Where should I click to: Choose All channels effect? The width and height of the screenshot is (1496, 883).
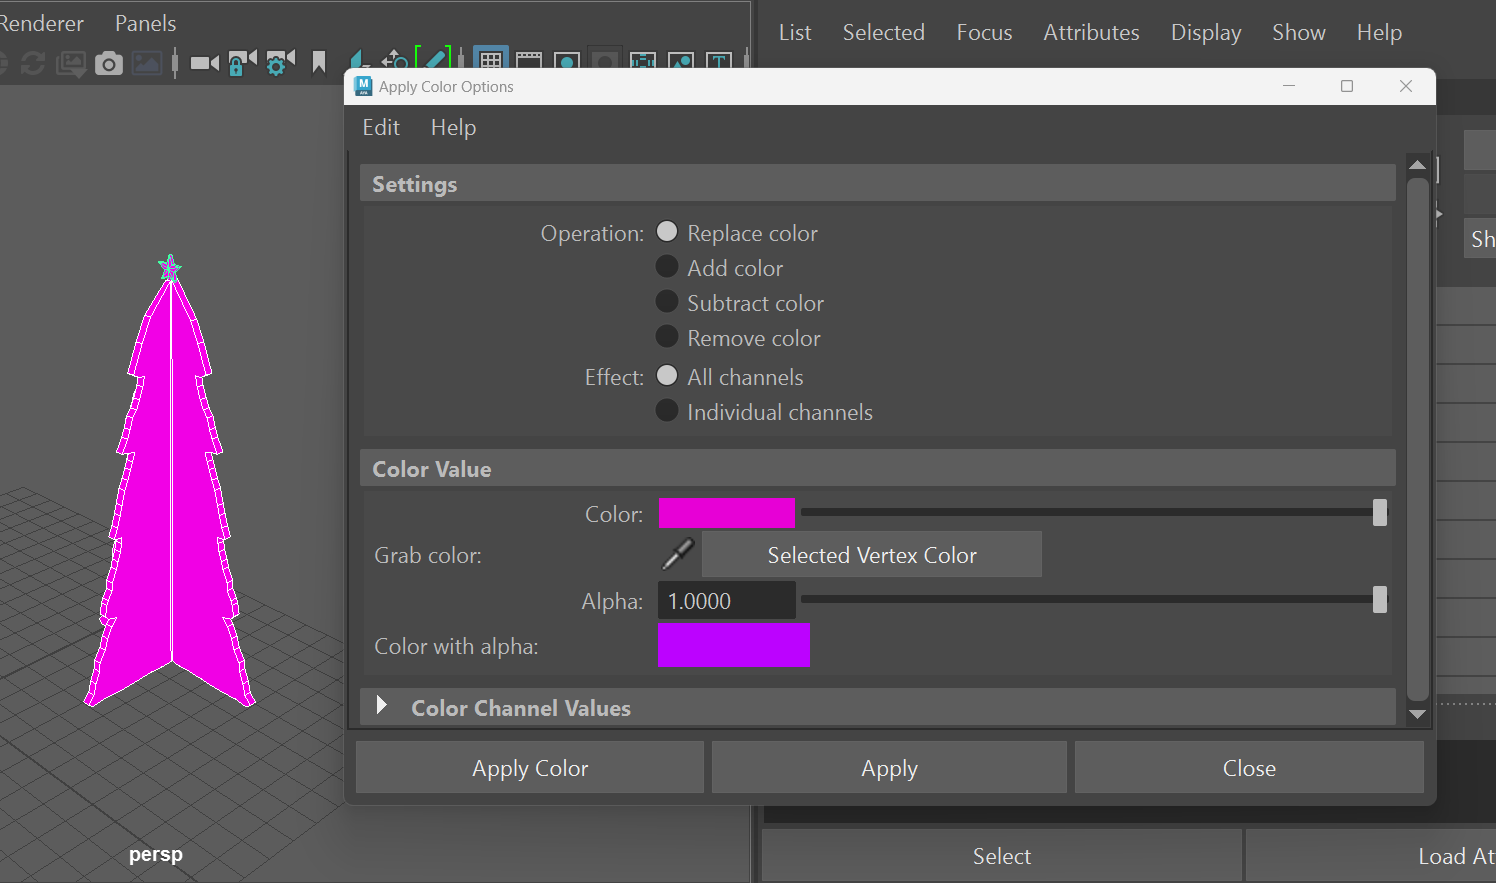[x=667, y=376]
